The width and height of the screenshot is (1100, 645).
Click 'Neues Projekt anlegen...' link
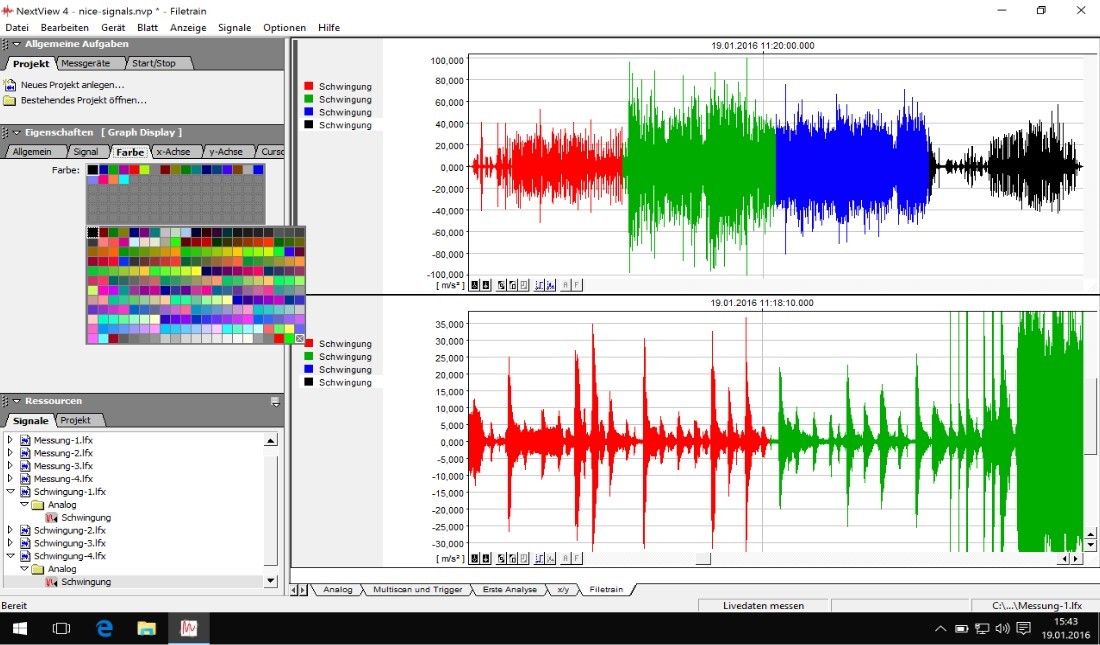pyautogui.click(x=72, y=85)
